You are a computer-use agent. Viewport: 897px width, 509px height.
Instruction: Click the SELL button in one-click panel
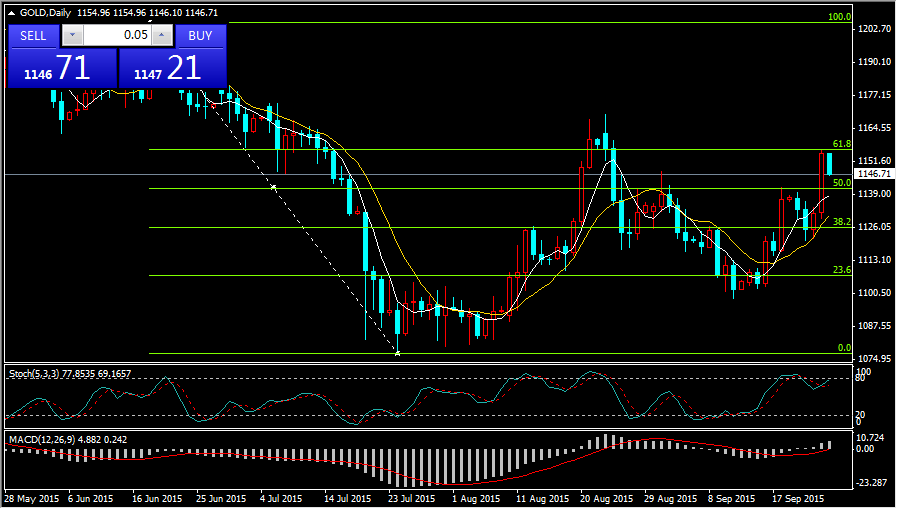(x=33, y=35)
